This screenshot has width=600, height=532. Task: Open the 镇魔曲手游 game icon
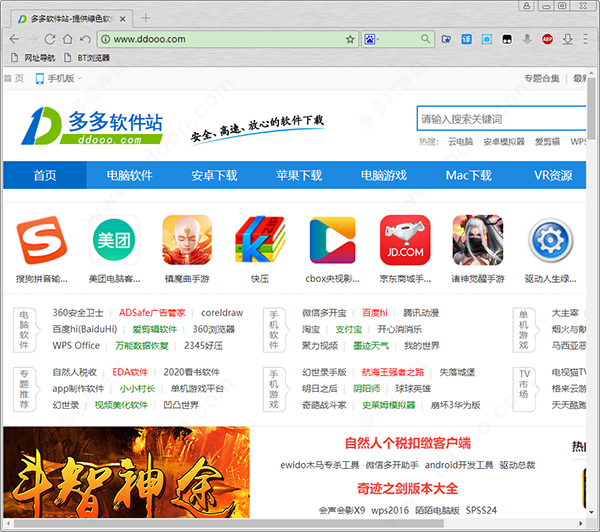[x=187, y=240]
